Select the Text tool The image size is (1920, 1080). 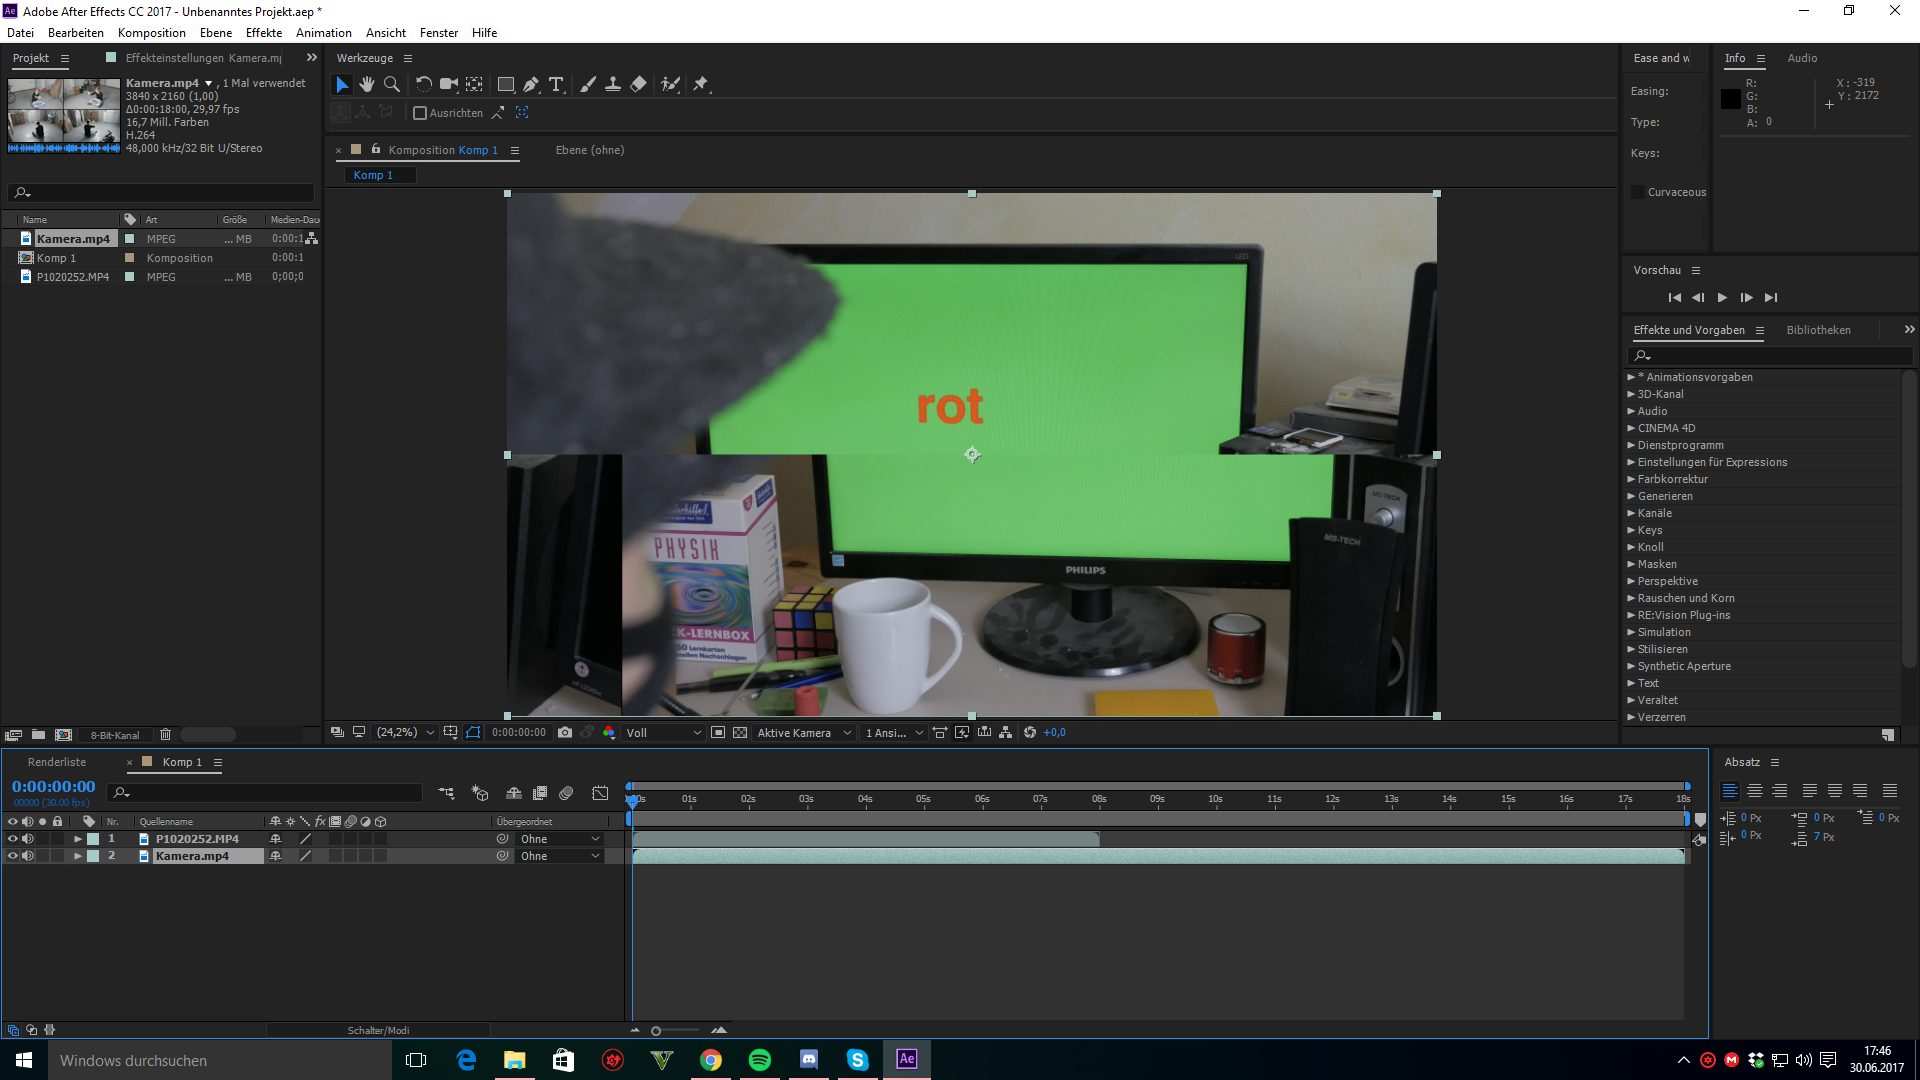click(x=556, y=85)
